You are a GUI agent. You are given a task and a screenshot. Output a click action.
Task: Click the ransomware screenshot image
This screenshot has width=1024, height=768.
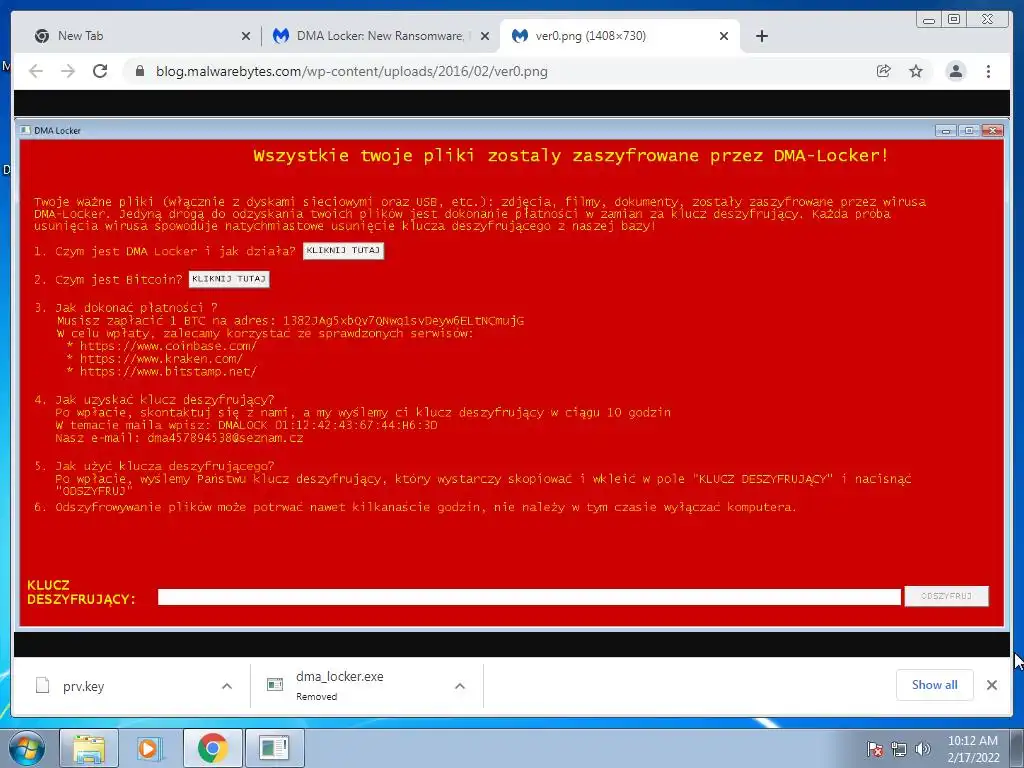[x=512, y=374]
